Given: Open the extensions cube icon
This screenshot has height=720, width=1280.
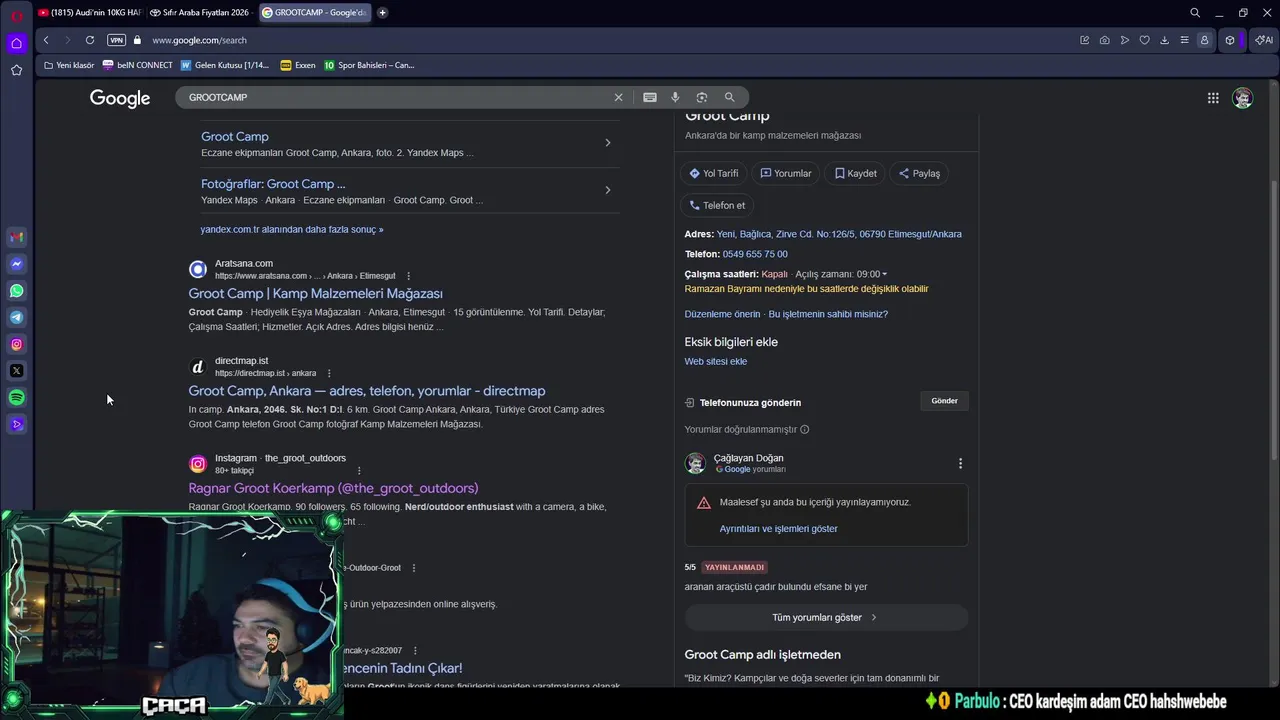Looking at the screenshot, I should 1230,40.
